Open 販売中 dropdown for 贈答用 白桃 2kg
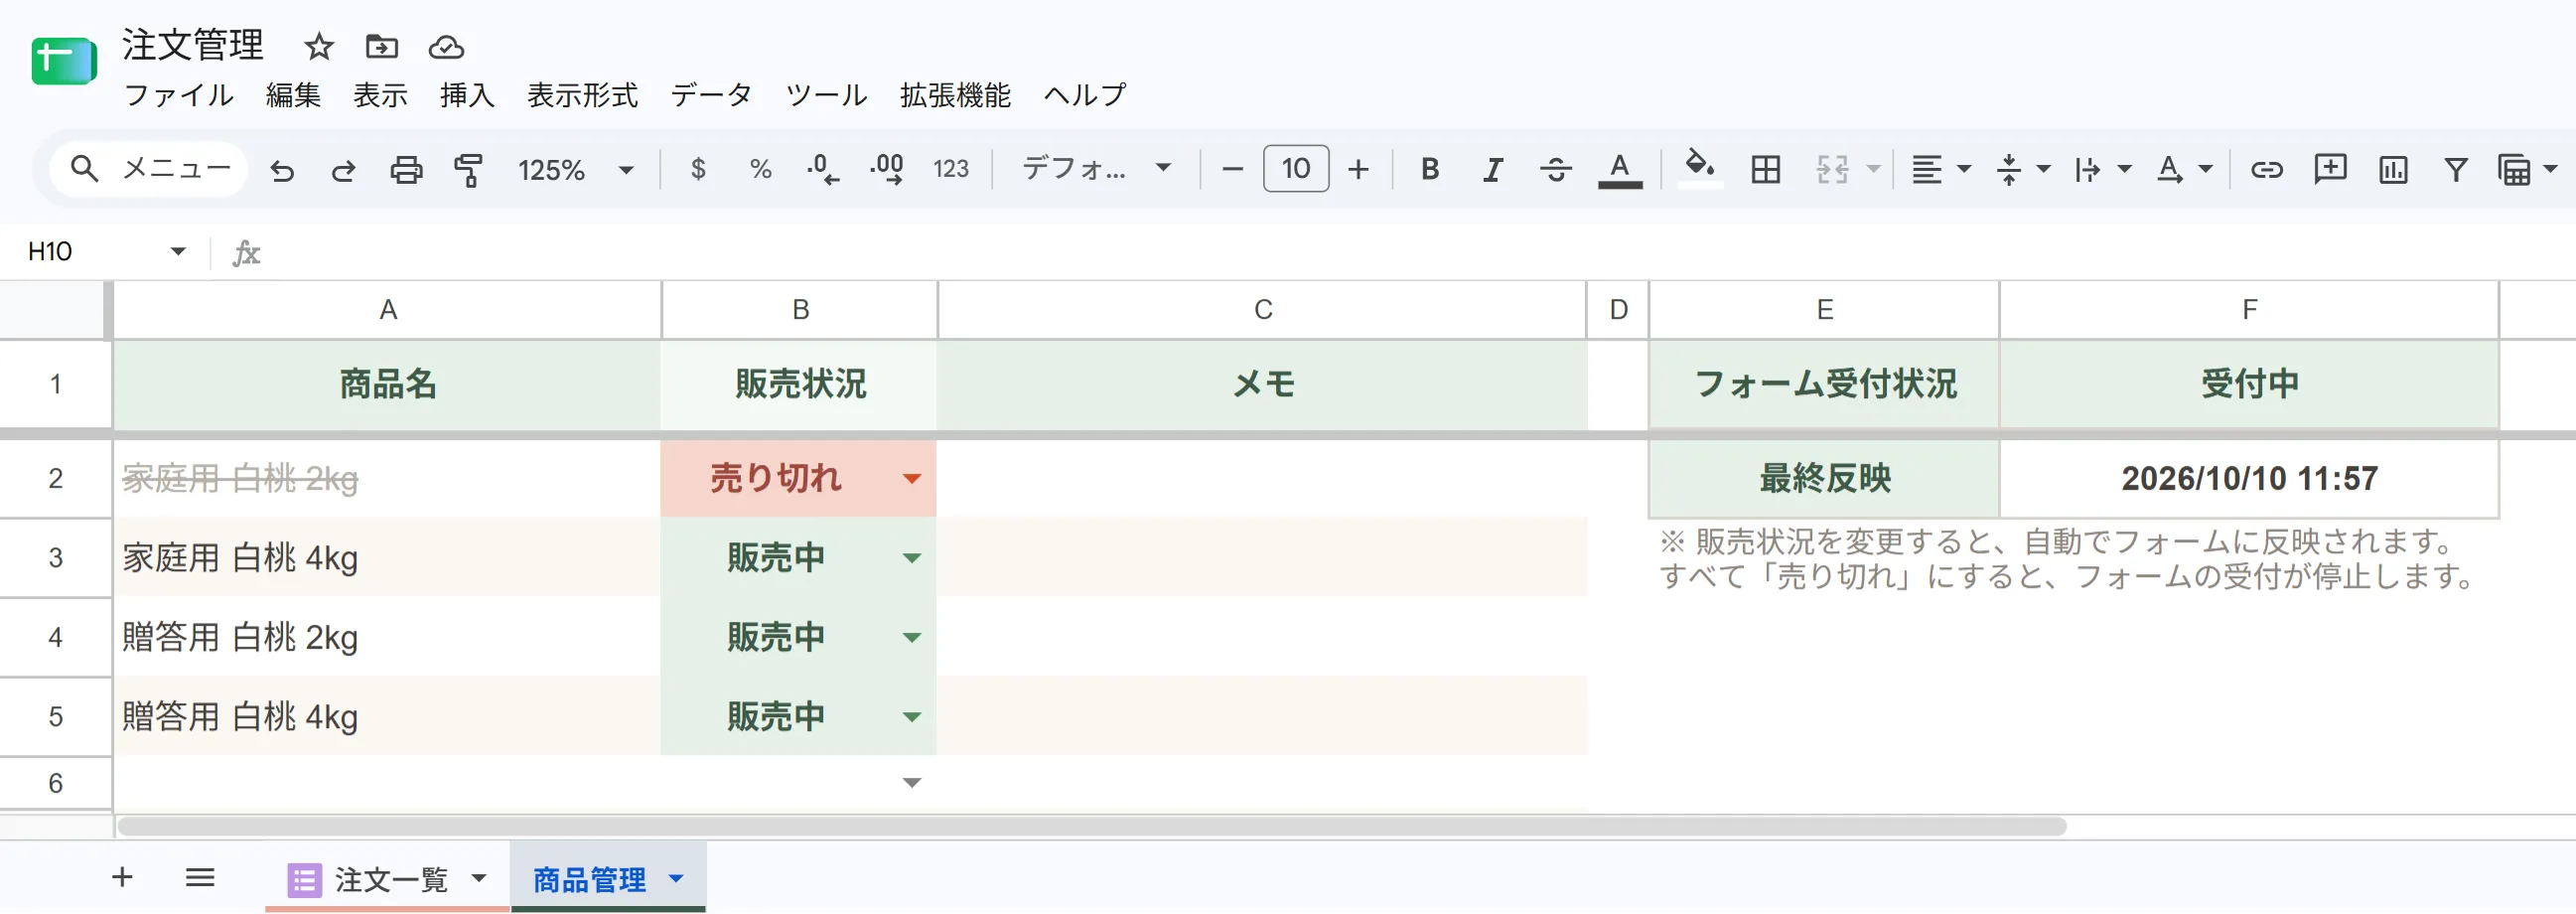 911,638
